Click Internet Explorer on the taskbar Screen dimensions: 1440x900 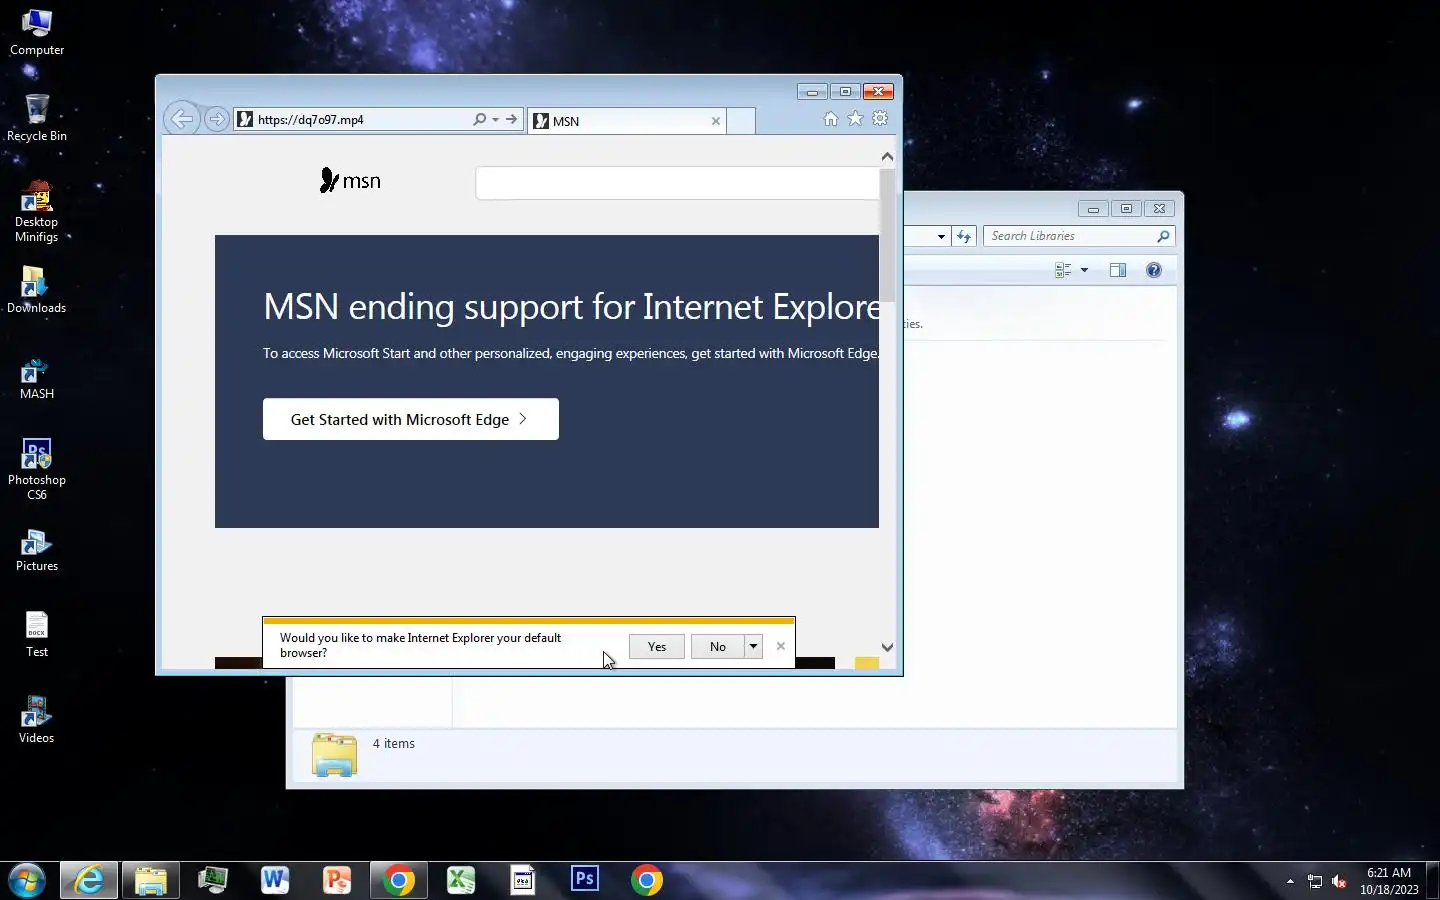(90, 880)
